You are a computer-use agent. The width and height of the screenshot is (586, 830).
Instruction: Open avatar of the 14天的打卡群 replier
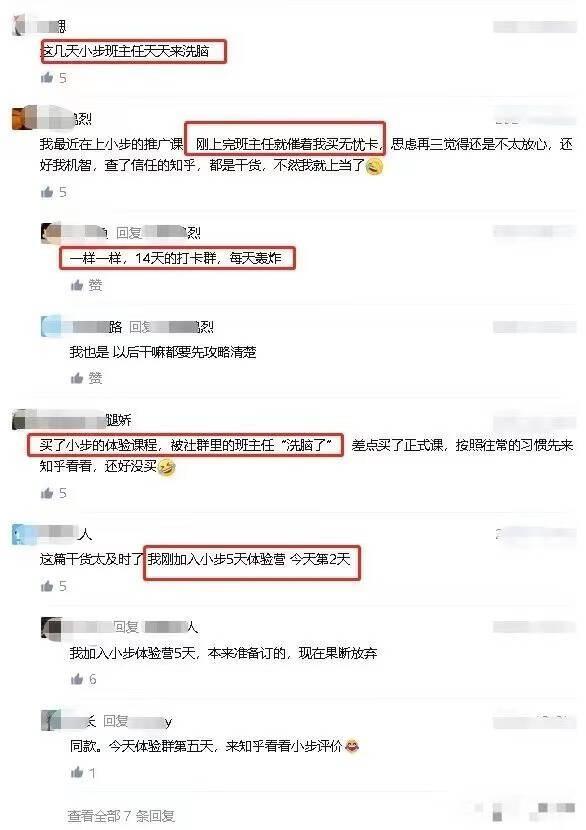(51, 233)
